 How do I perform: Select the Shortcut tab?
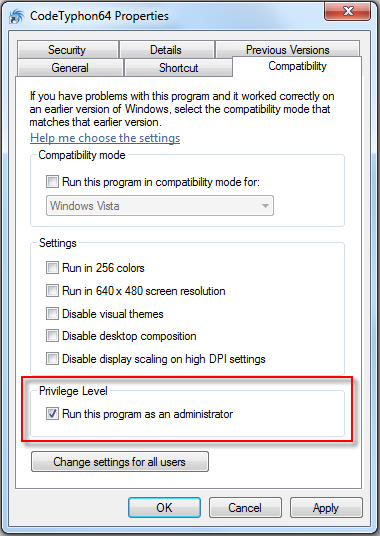tap(178, 68)
